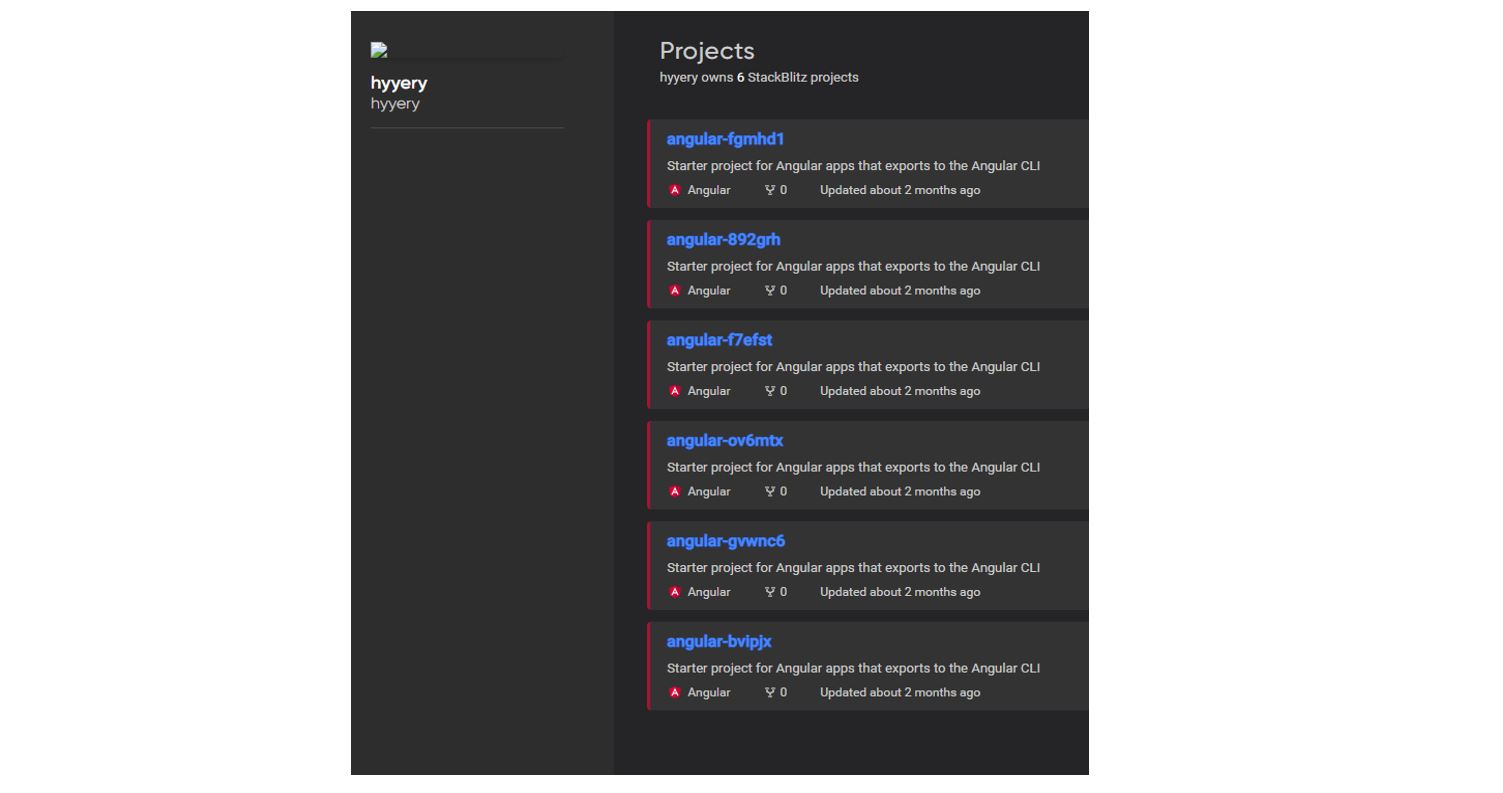Image resolution: width=1503 pixels, height=793 pixels.
Task: Click the Angular framework label on angular-bvipjx
Action: pos(709,693)
